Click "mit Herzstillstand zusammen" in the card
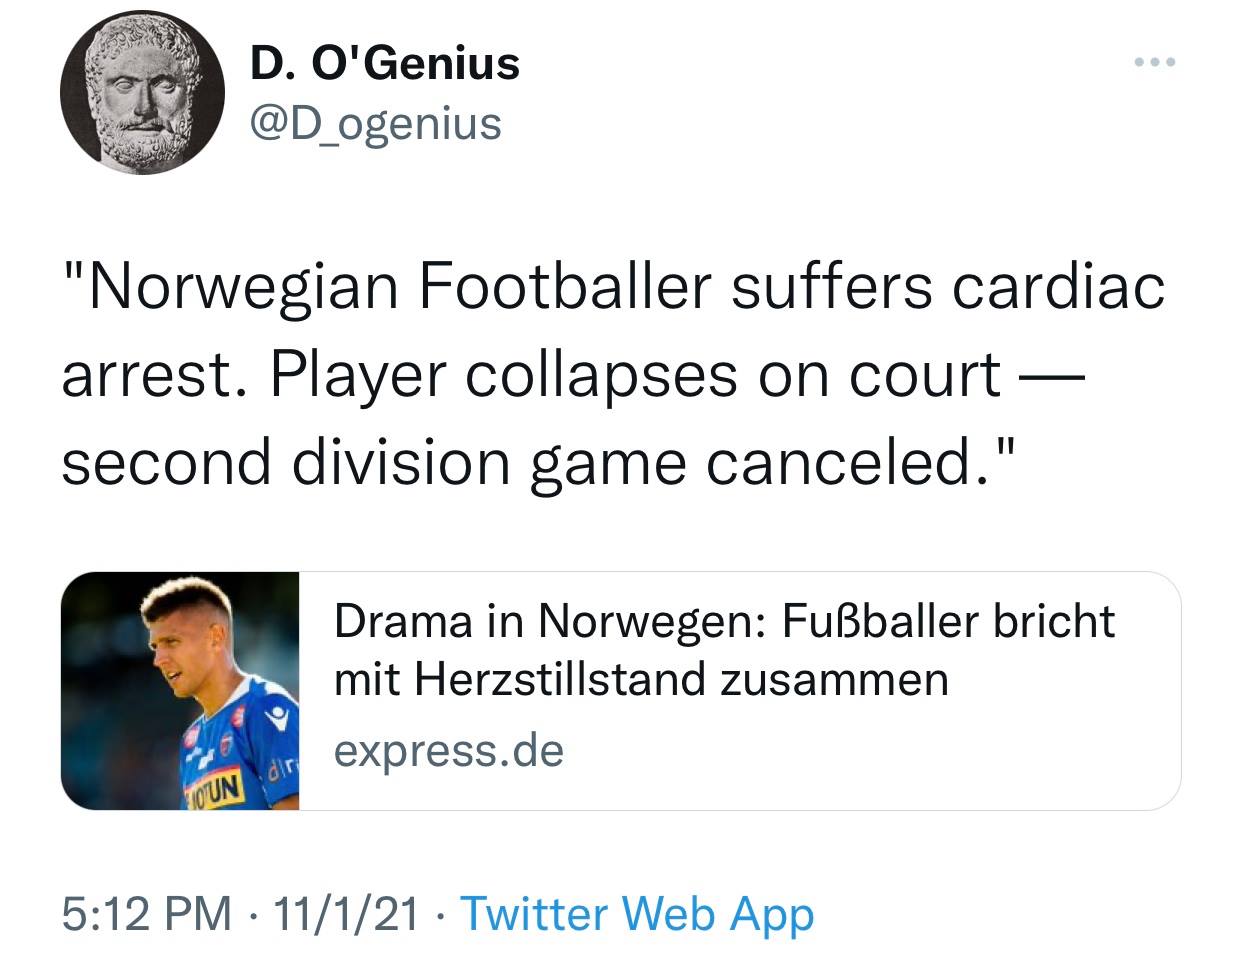 click(x=641, y=680)
